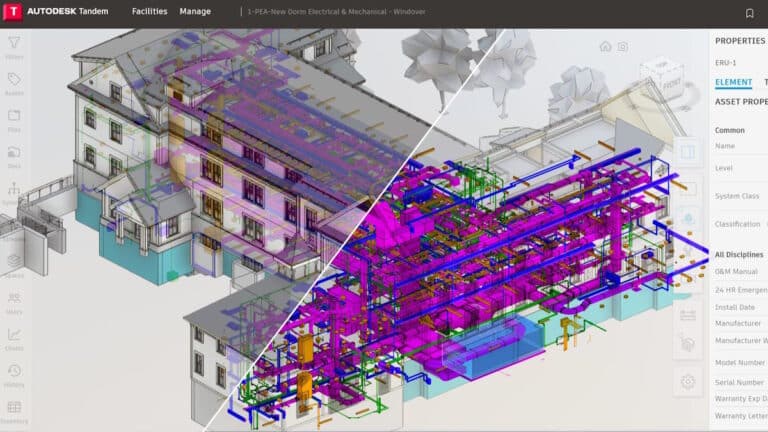Collapse the Common properties section
This screenshot has width=768, height=432.
[x=729, y=130]
